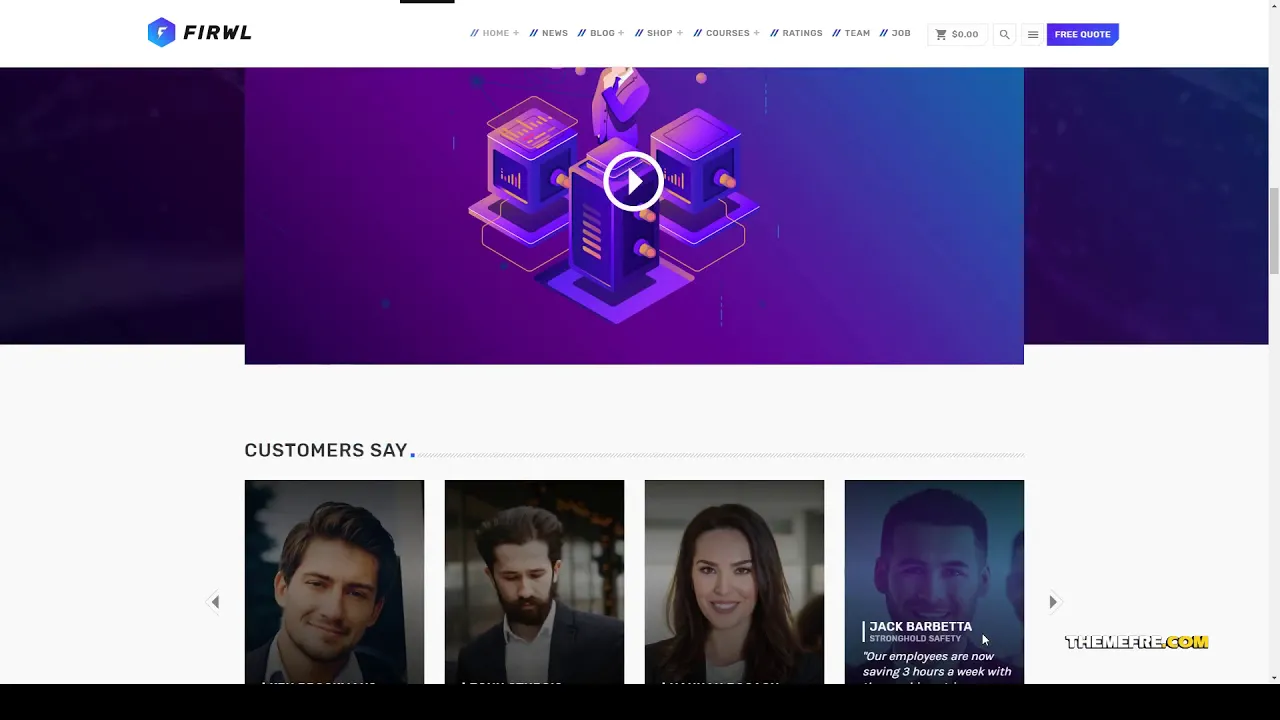Play the video with the circular play button

[x=633, y=181]
